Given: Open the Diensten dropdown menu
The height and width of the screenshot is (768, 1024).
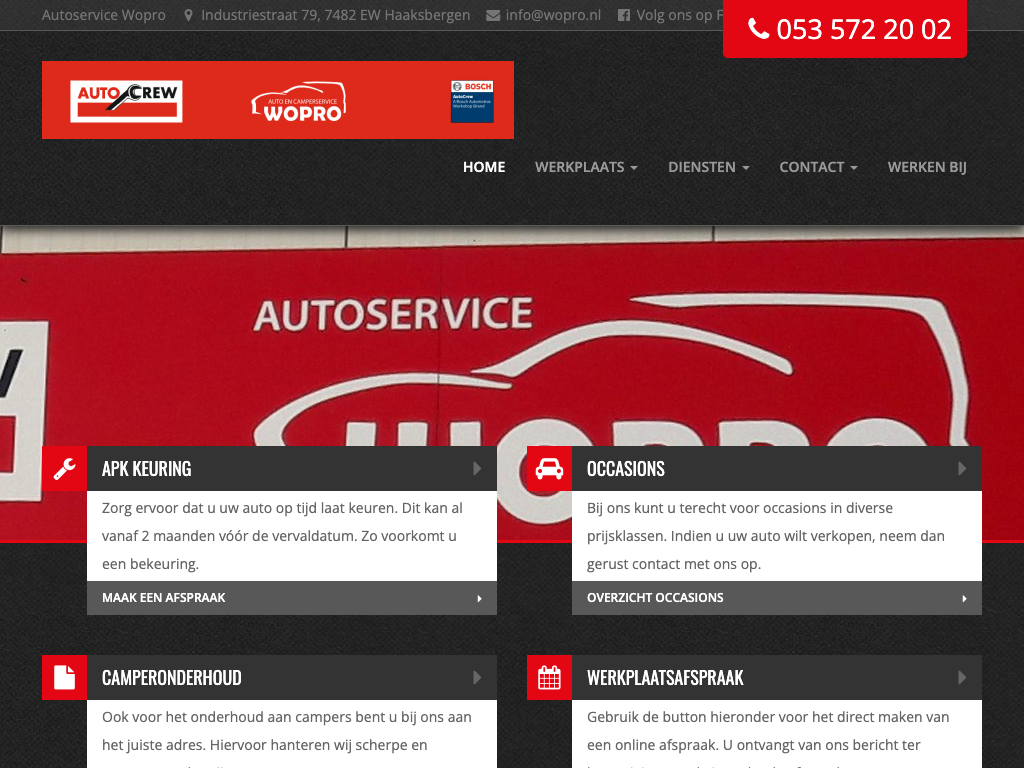Looking at the screenshot, I should [708, 167].
